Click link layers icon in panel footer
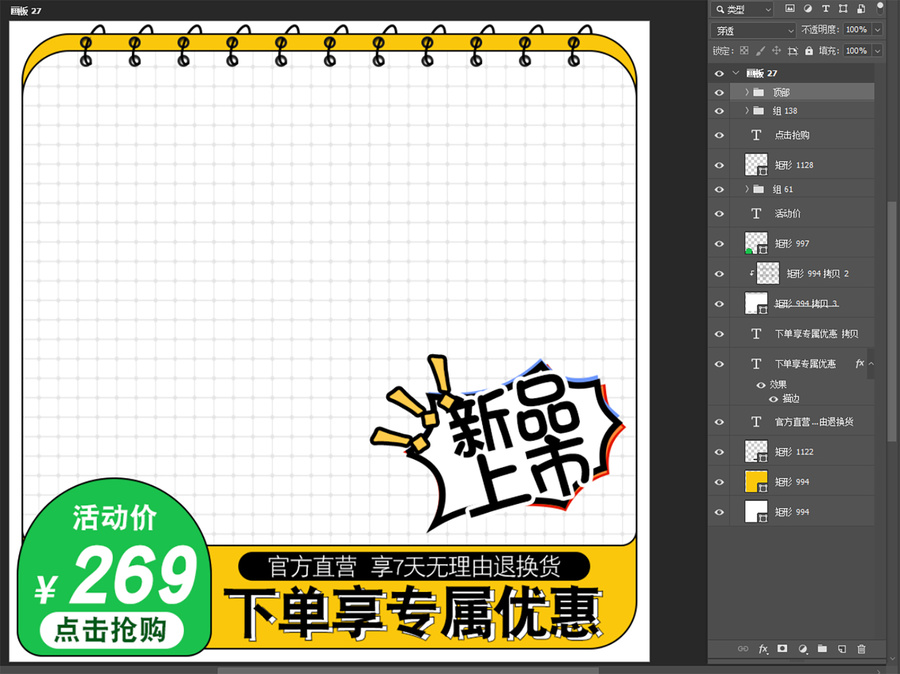 click(743, 649)
